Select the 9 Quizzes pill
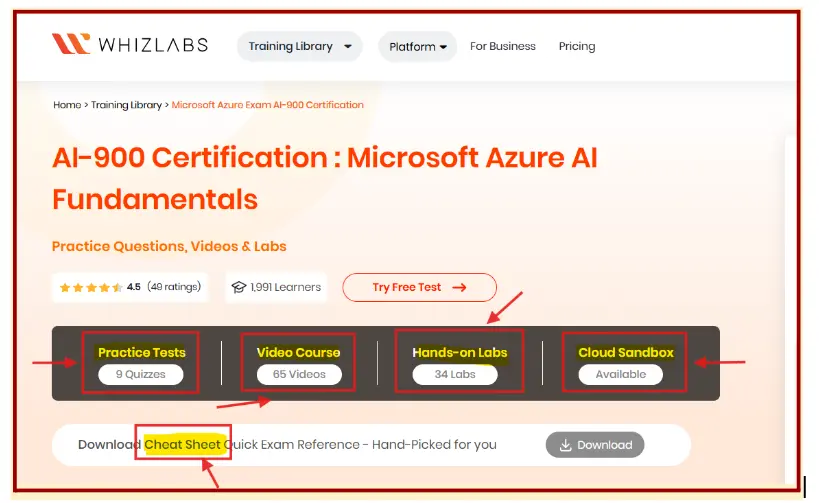Viewport: 819px width, 503px height. 141,375
